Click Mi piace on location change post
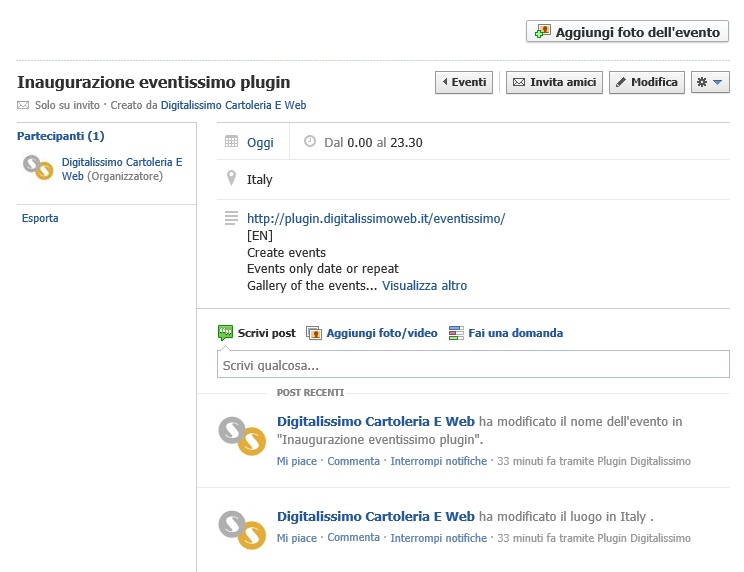This screenshot has width=744, height=572. [297, 538]
